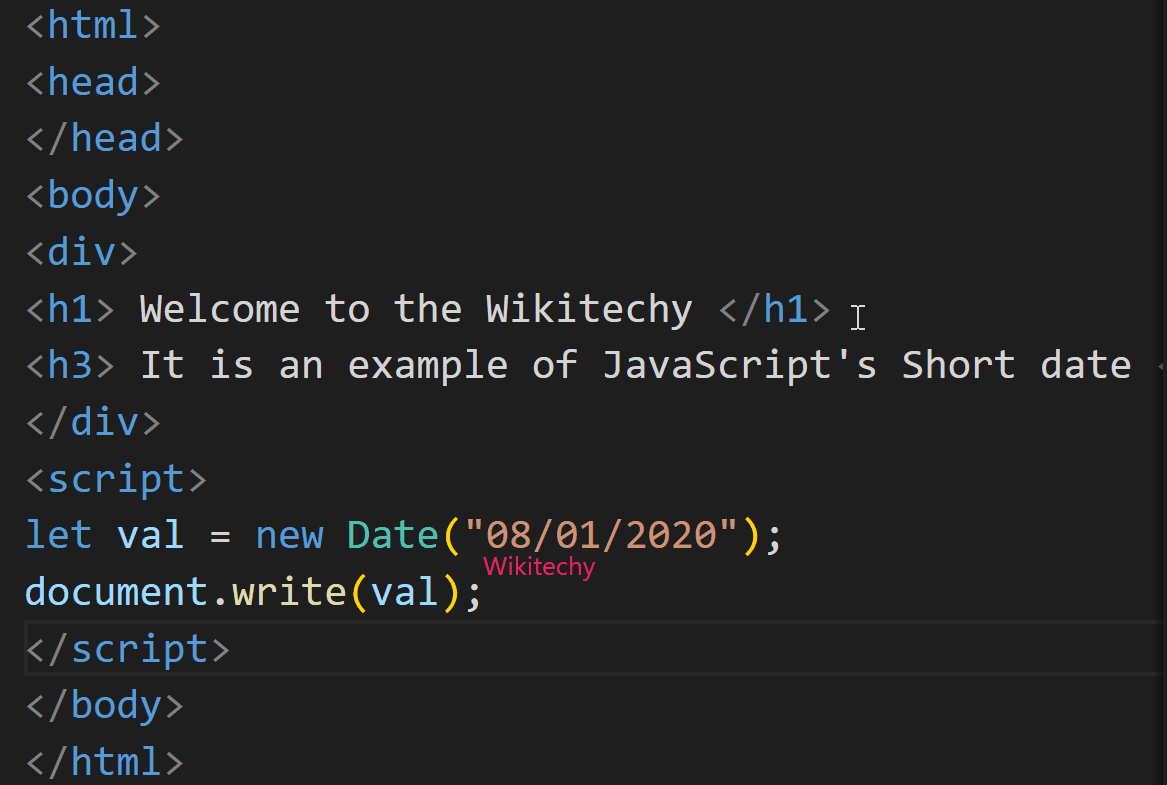The image size is (1167, 785).
Task: Click the word JavaScript's in the h3 line
Action: (x=740, y=364)
